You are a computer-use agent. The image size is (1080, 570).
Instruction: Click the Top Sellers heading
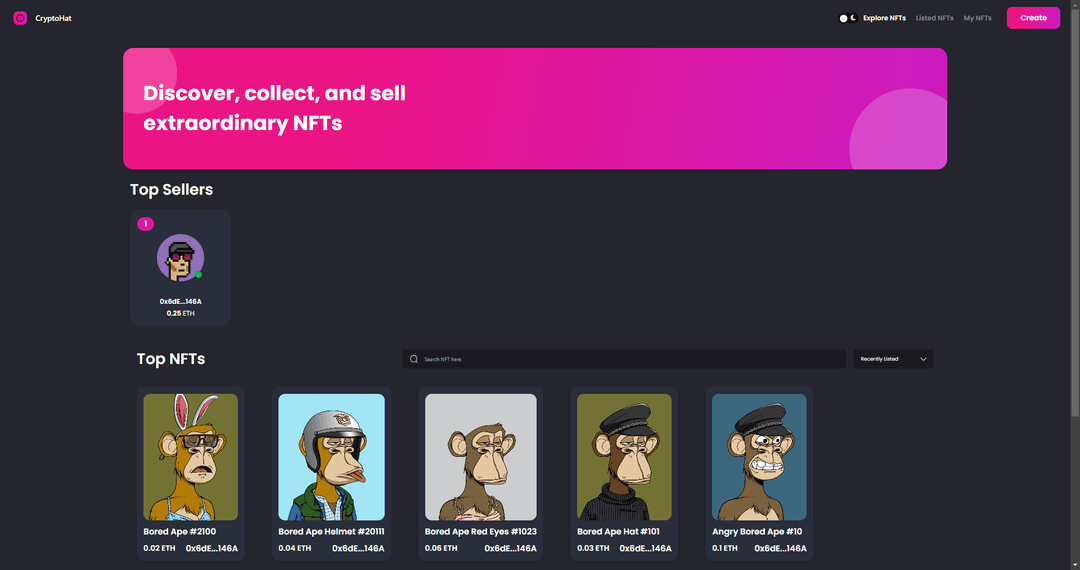172,190
